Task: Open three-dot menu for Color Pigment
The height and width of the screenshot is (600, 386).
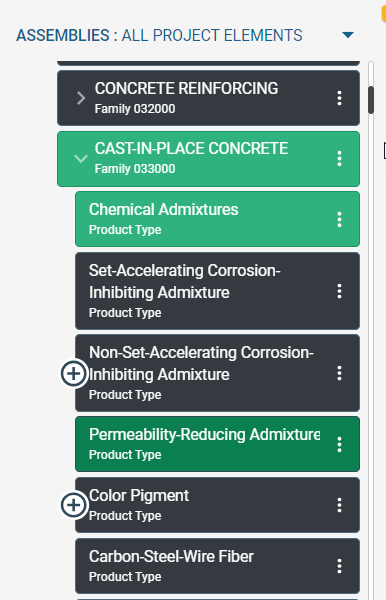Action: (339, 505)
